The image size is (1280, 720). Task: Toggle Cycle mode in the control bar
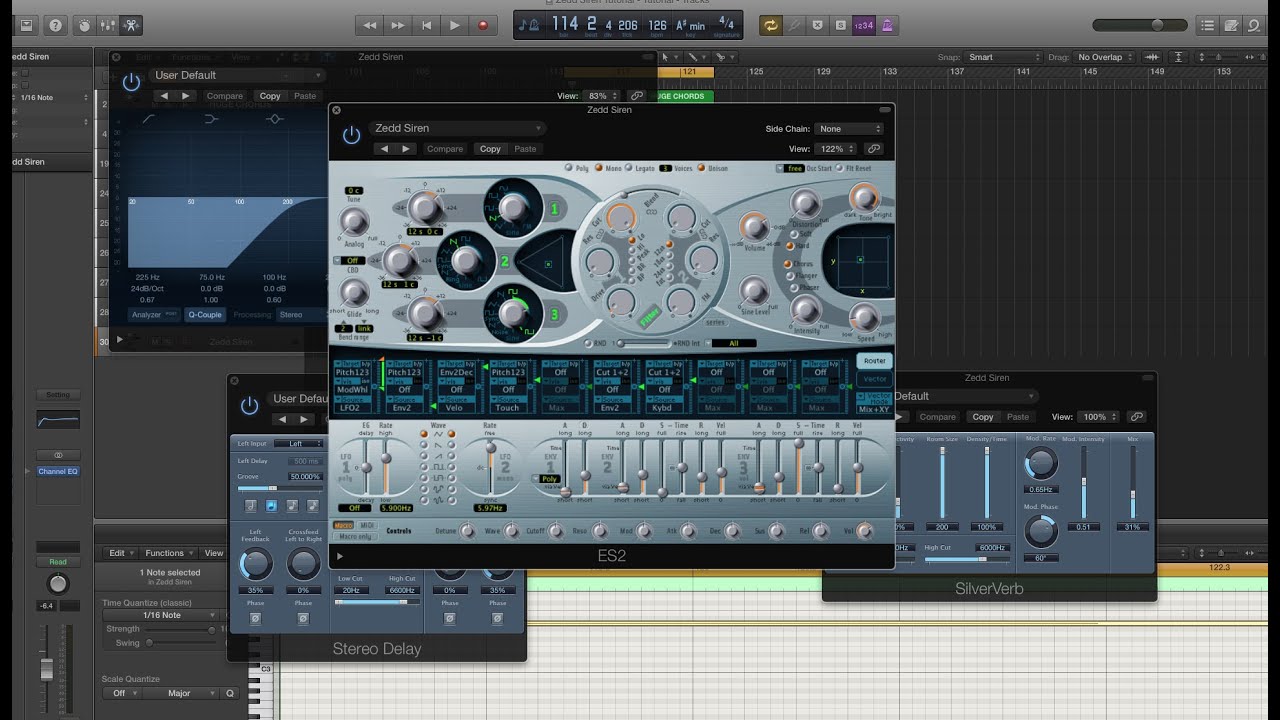[770, 25]
